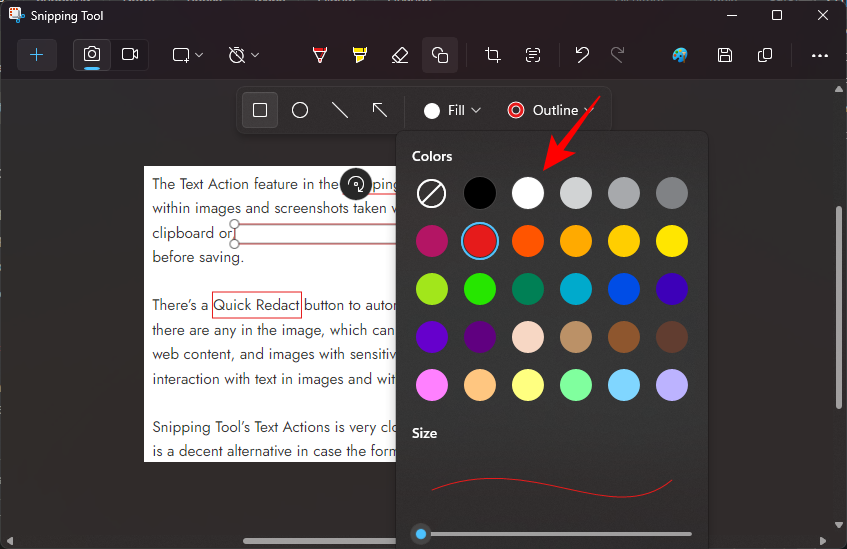Pick the lime green swatch
The height and width of the screenshot is (549, 847).
[432, 289]
